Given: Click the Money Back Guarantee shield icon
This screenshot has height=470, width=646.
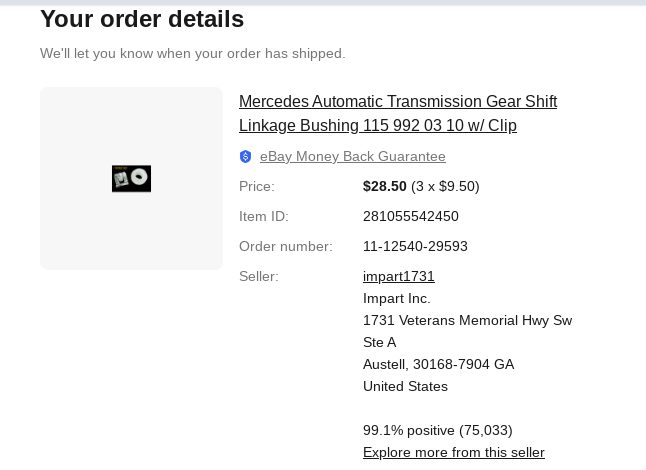Looking at the screenshot, I should [246, 157].
